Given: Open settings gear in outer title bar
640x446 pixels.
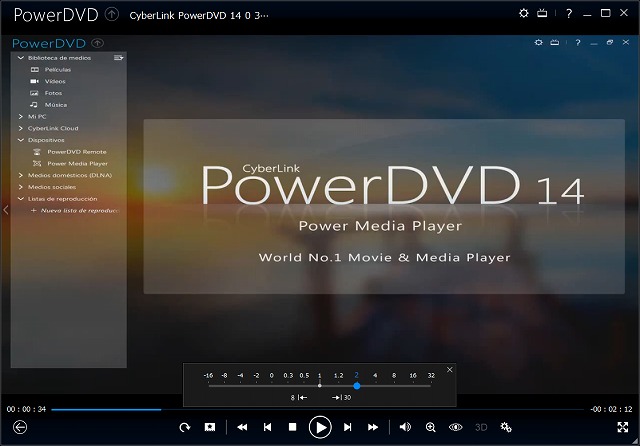Looking at the screenshot, I should 524,13.
